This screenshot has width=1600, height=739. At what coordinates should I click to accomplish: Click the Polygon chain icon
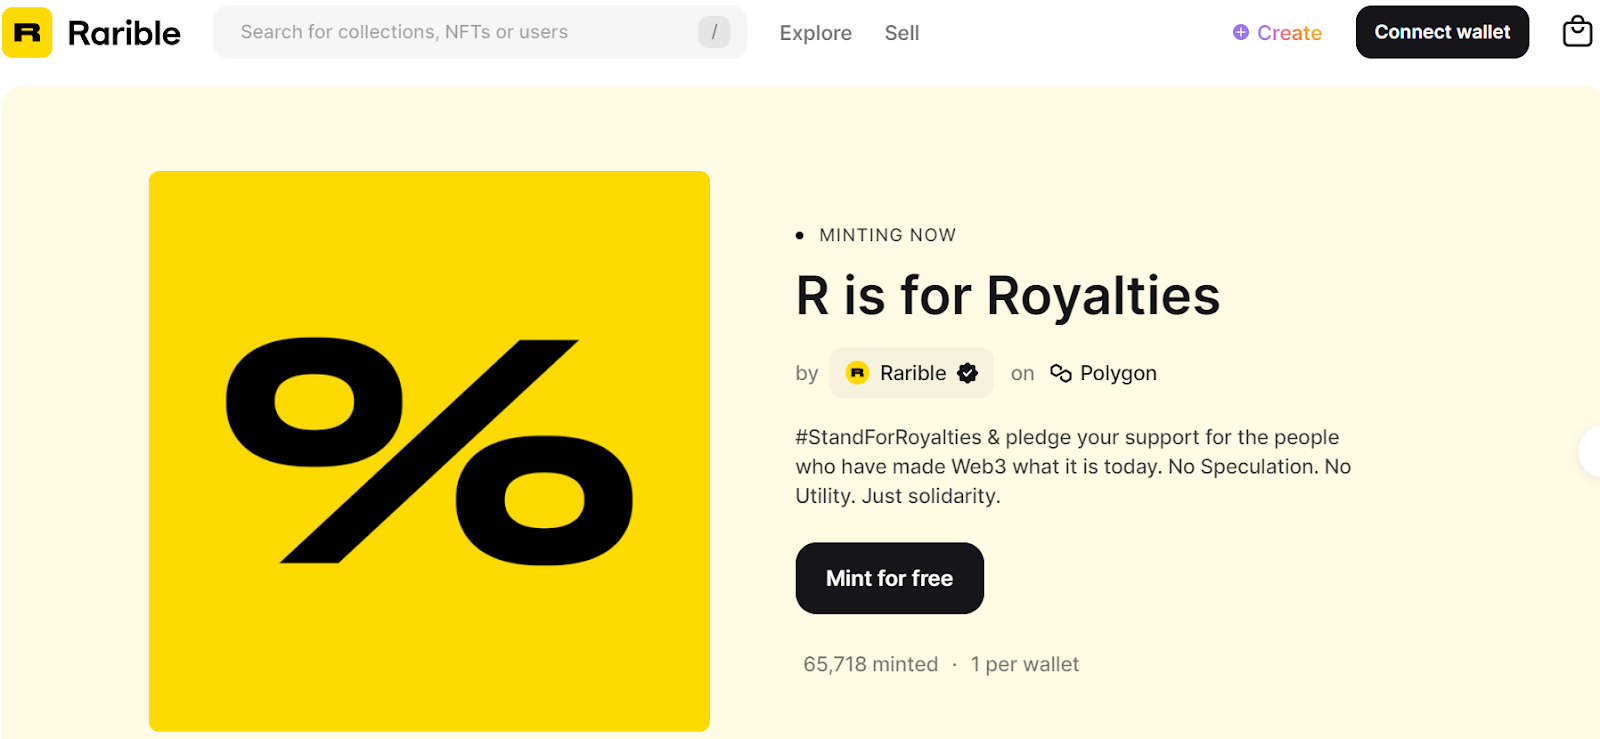pyautogui.click(x=1060, y=373)
